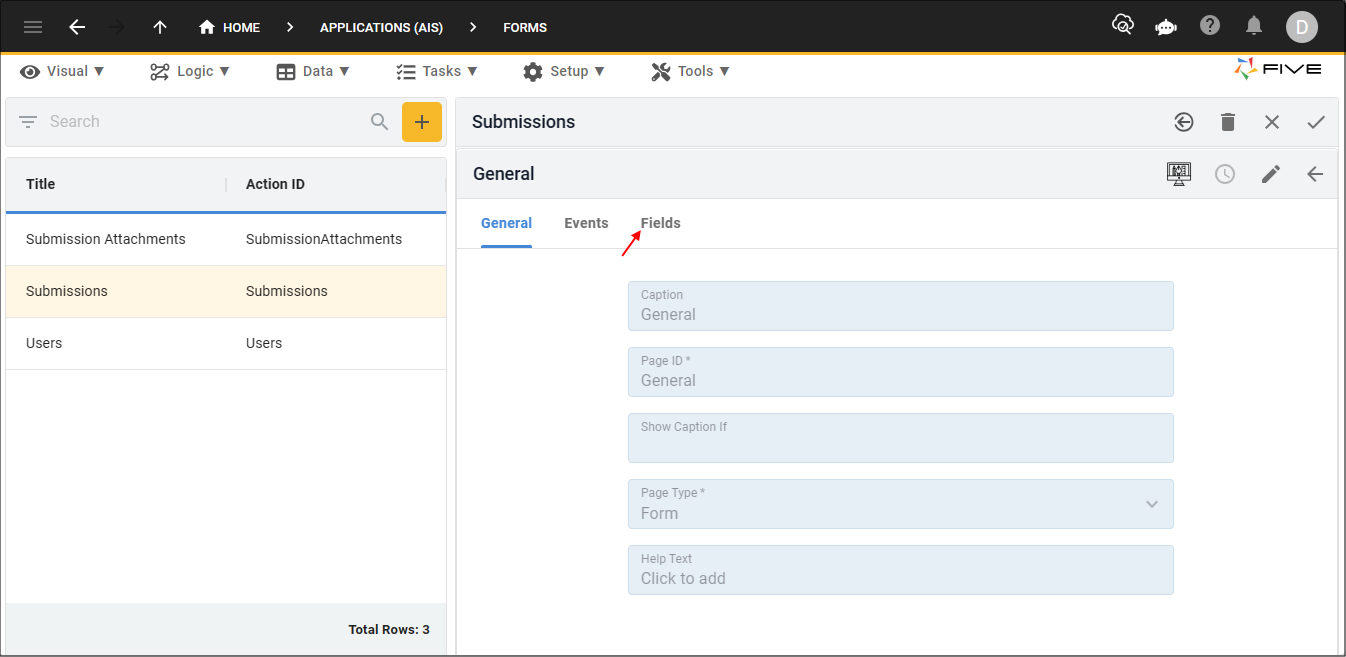Click the pencil edit icon

(1270, 174)
